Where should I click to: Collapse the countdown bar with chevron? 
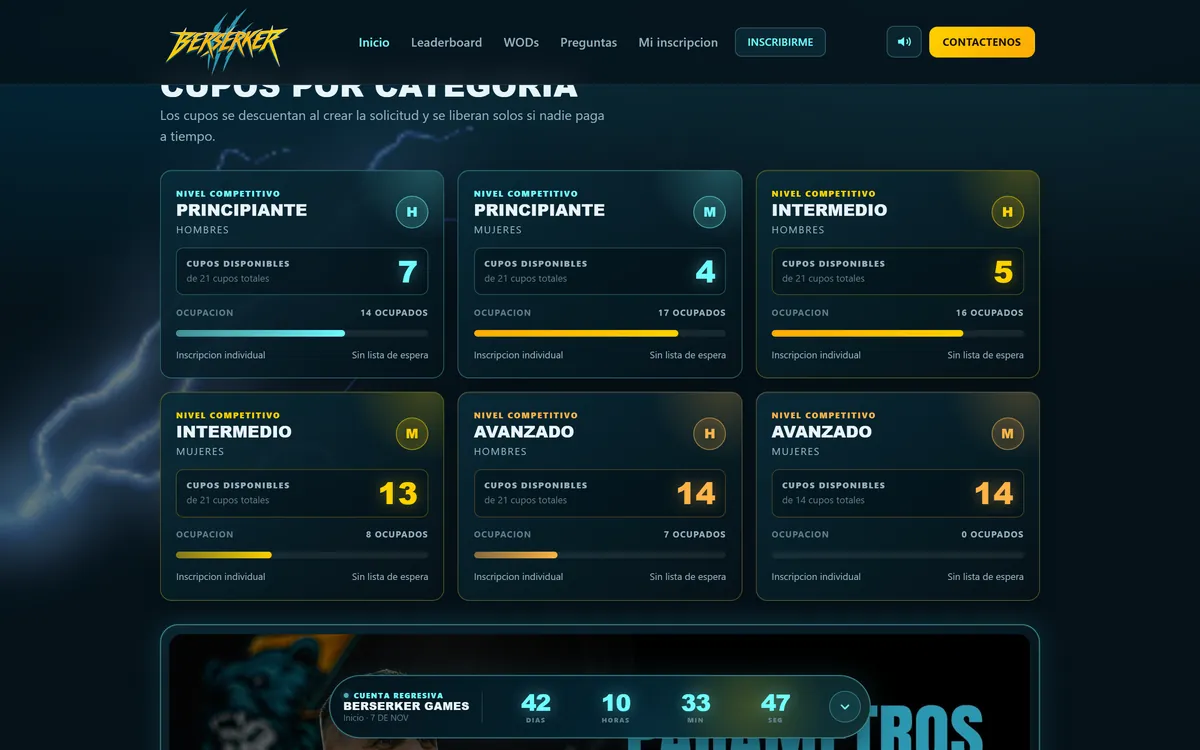(x=844, y=706)
